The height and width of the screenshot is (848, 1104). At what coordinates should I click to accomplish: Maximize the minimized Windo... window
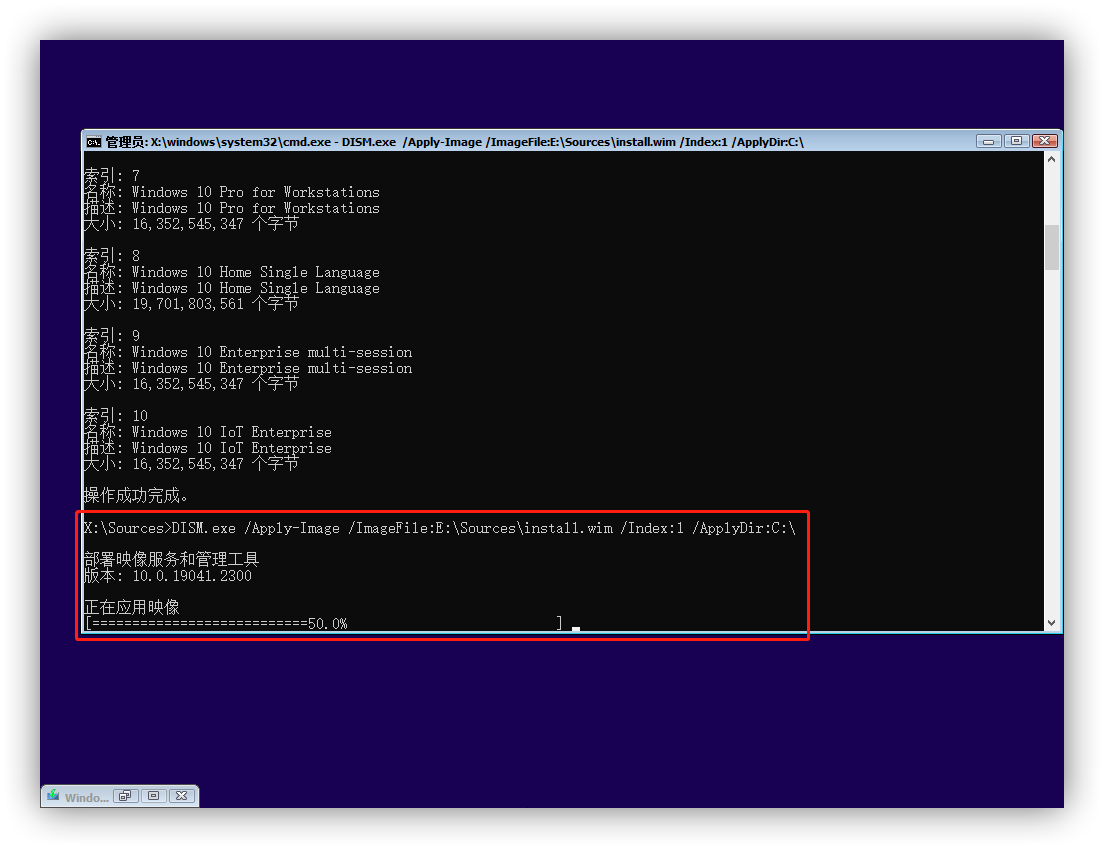tap(153, 796)
